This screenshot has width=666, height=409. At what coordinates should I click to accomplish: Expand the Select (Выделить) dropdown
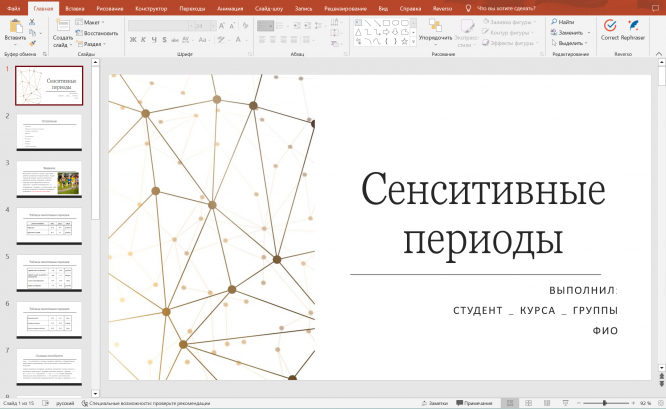point(572,43)
